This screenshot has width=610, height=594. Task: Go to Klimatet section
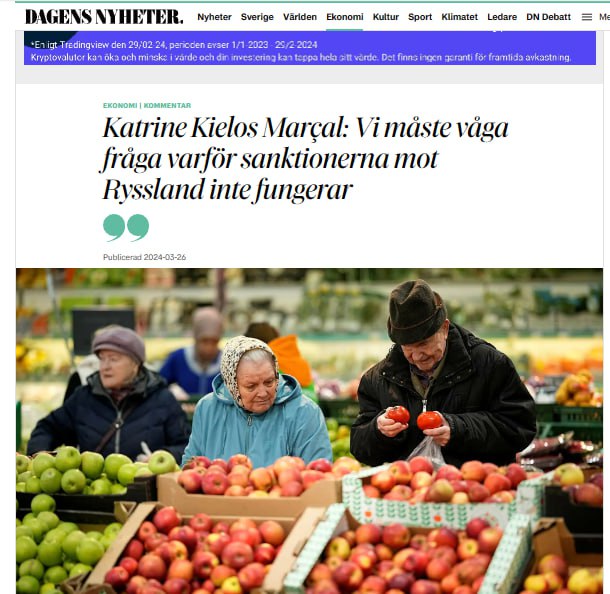pyautogui.click(x=459, y=17)
